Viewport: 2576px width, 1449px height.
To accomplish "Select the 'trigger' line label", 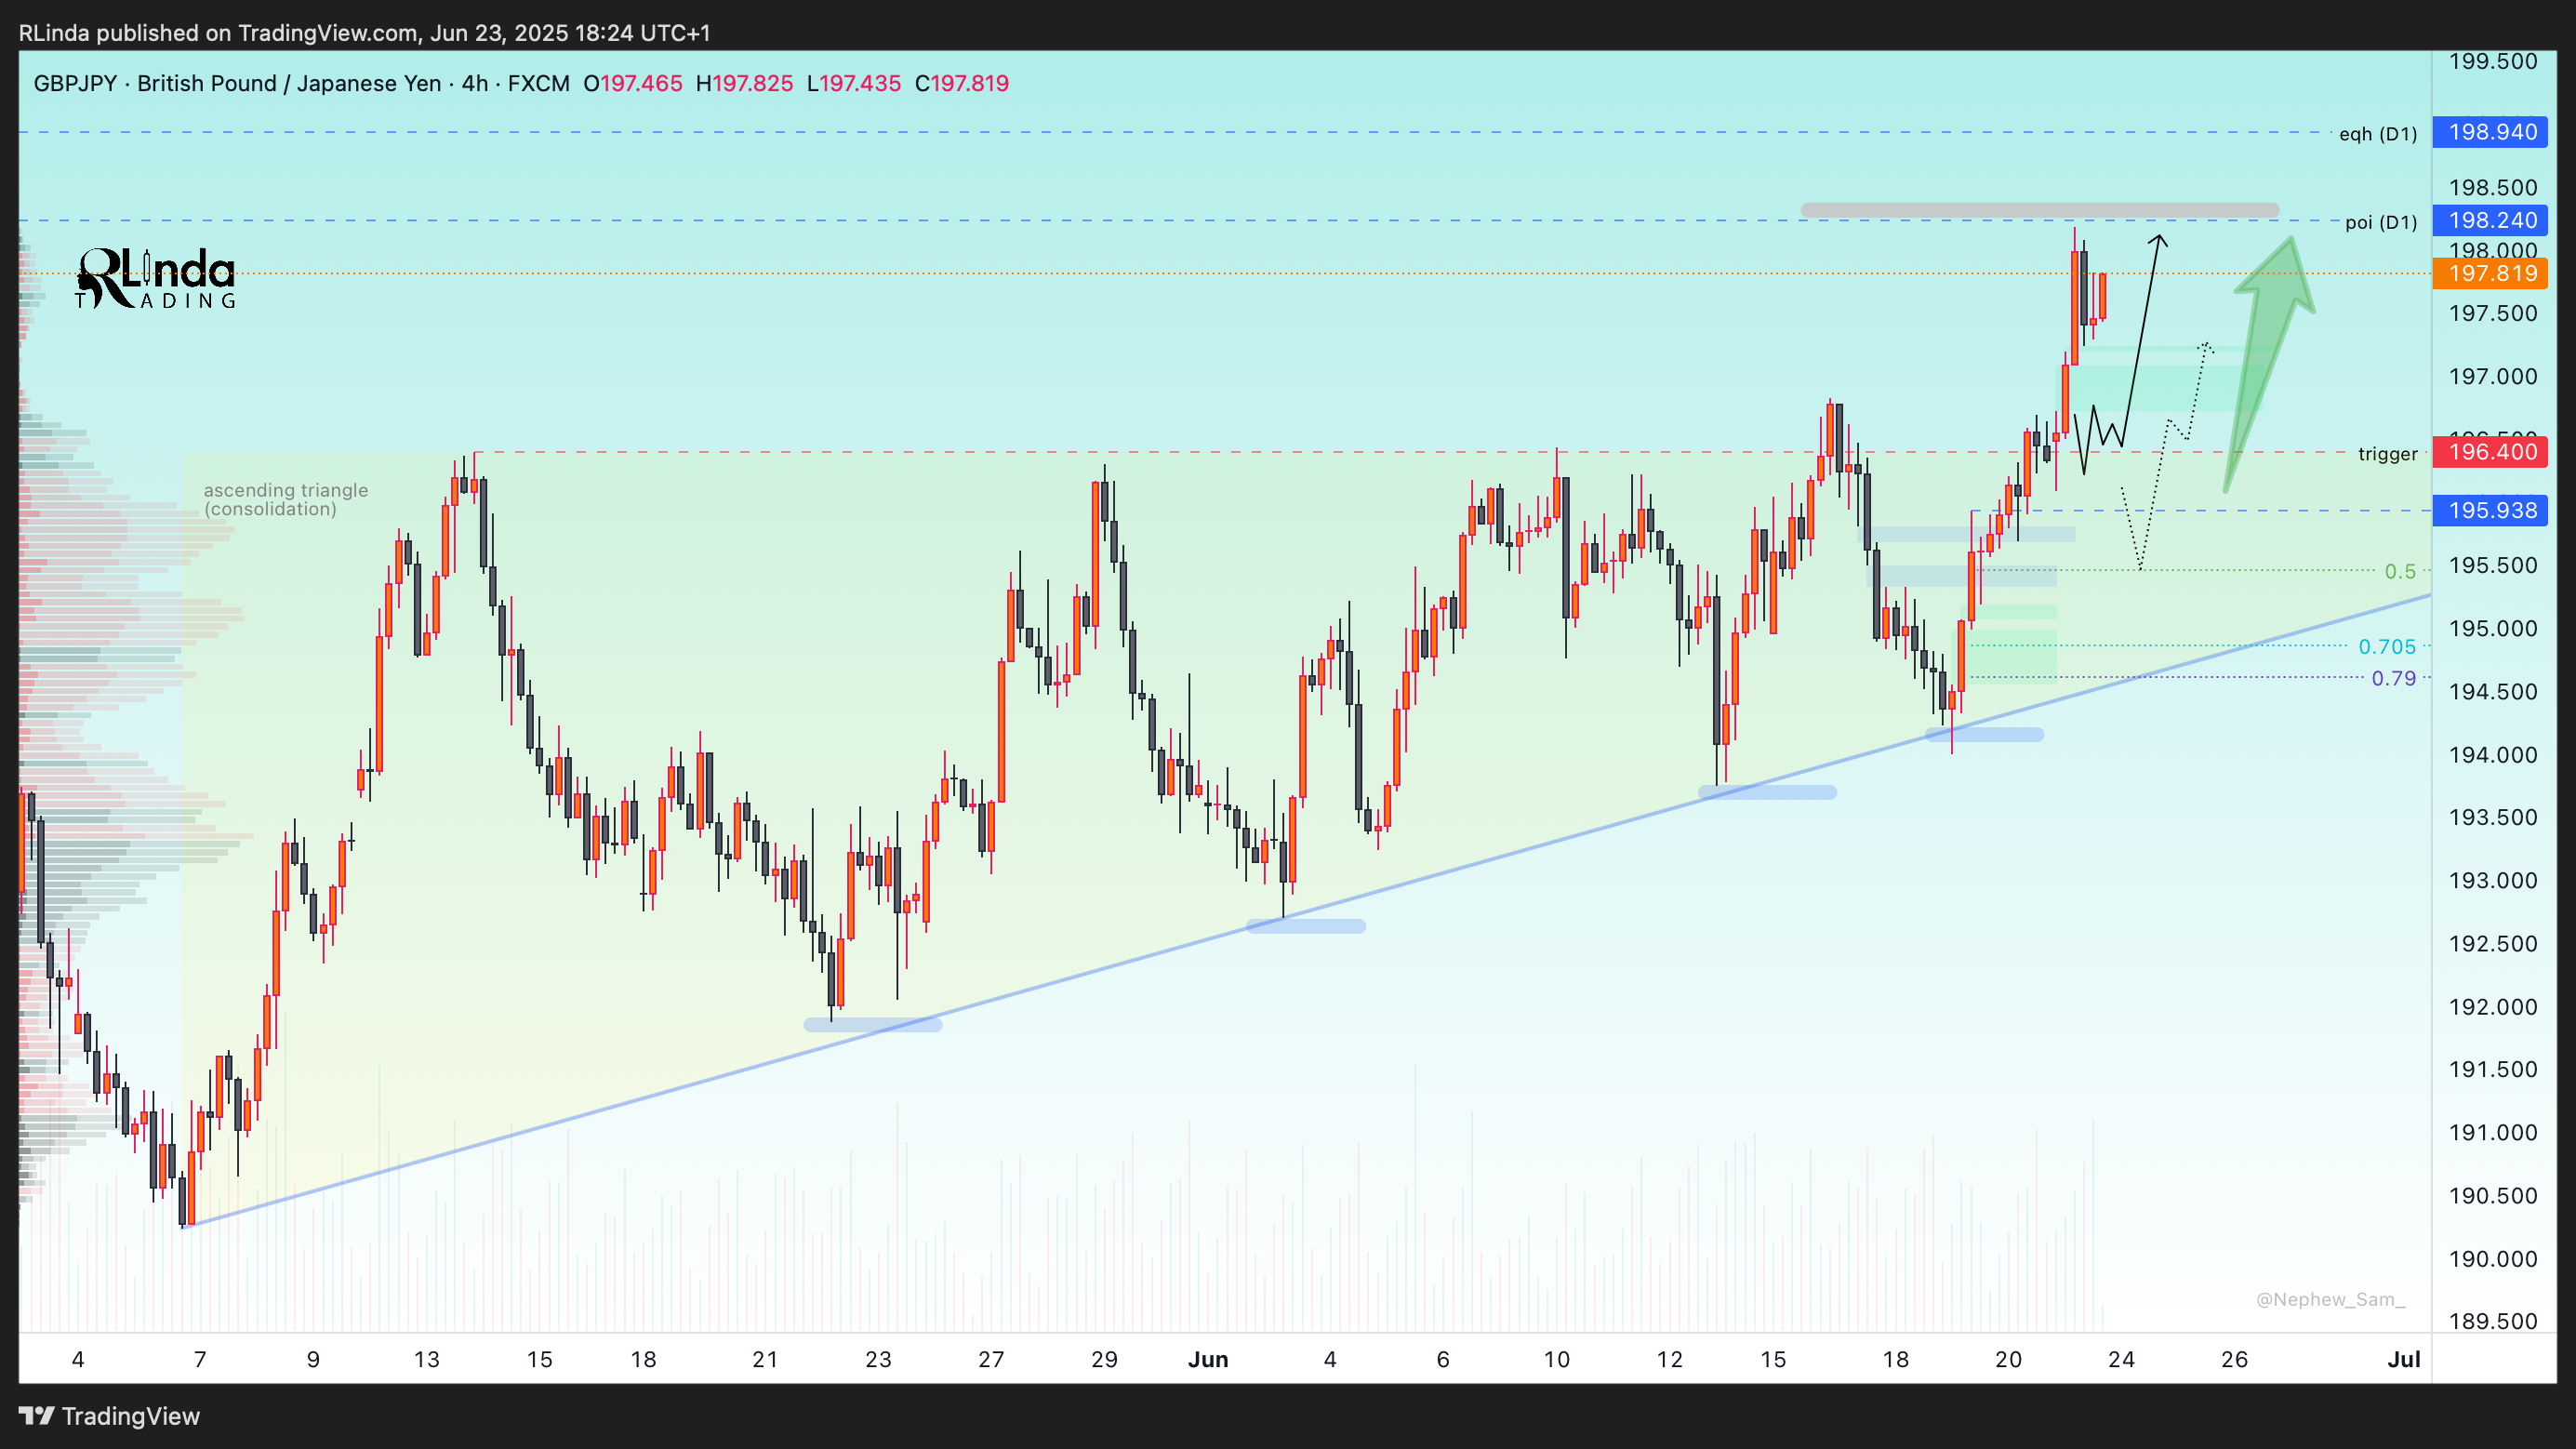I will tap(2387, 454).
